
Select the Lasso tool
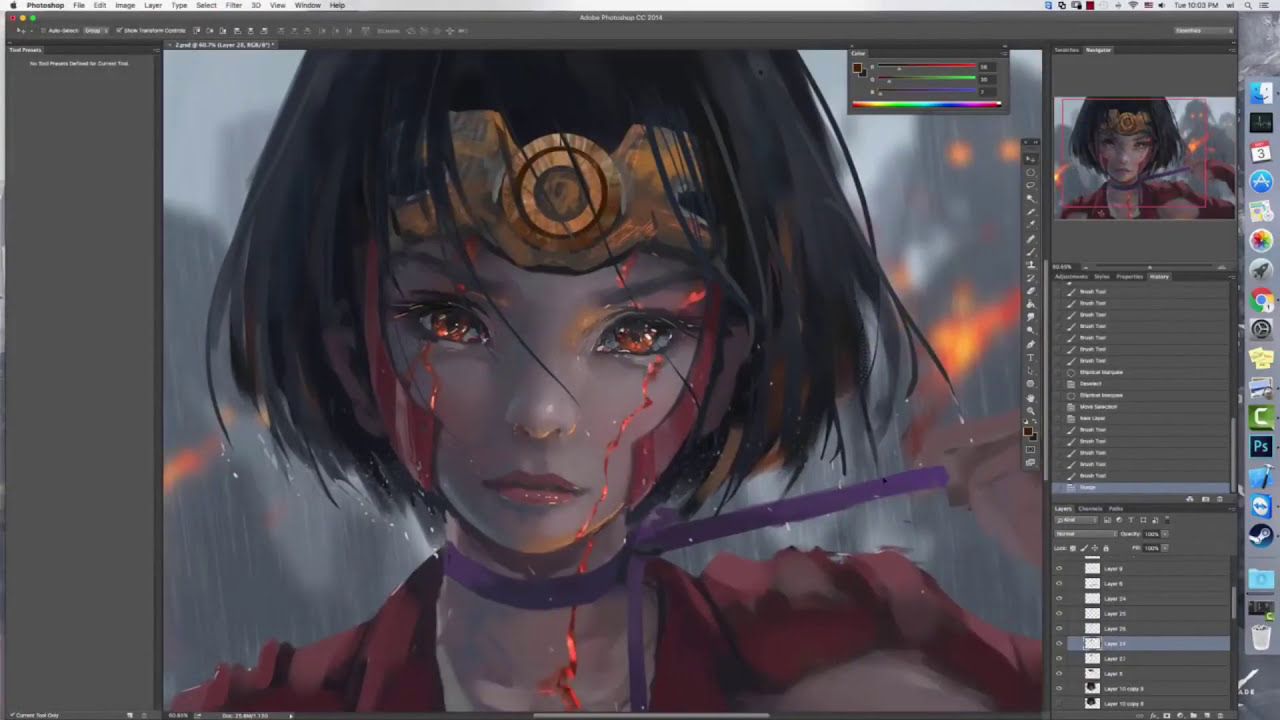pos(1030,185)
